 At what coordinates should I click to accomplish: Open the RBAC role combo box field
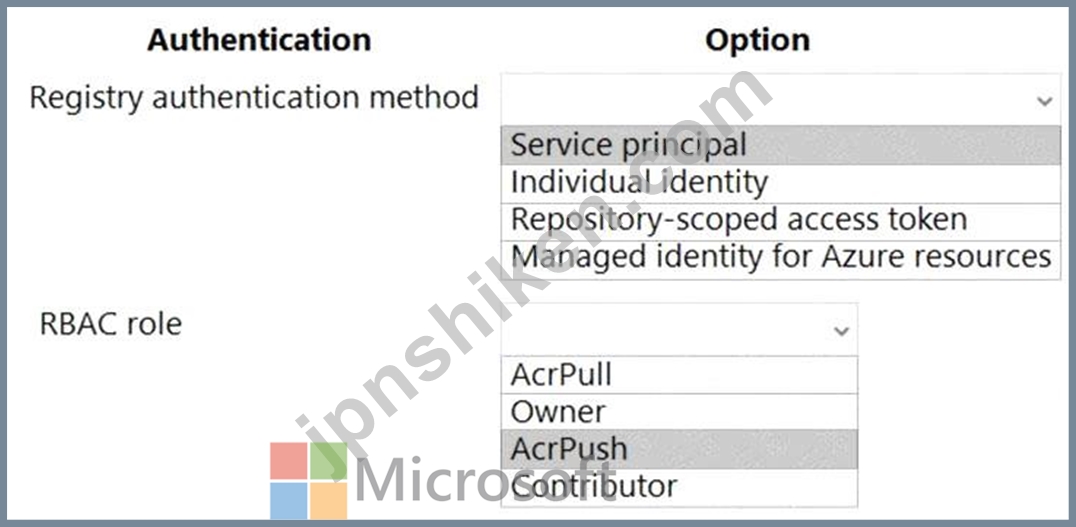point(679,329)
